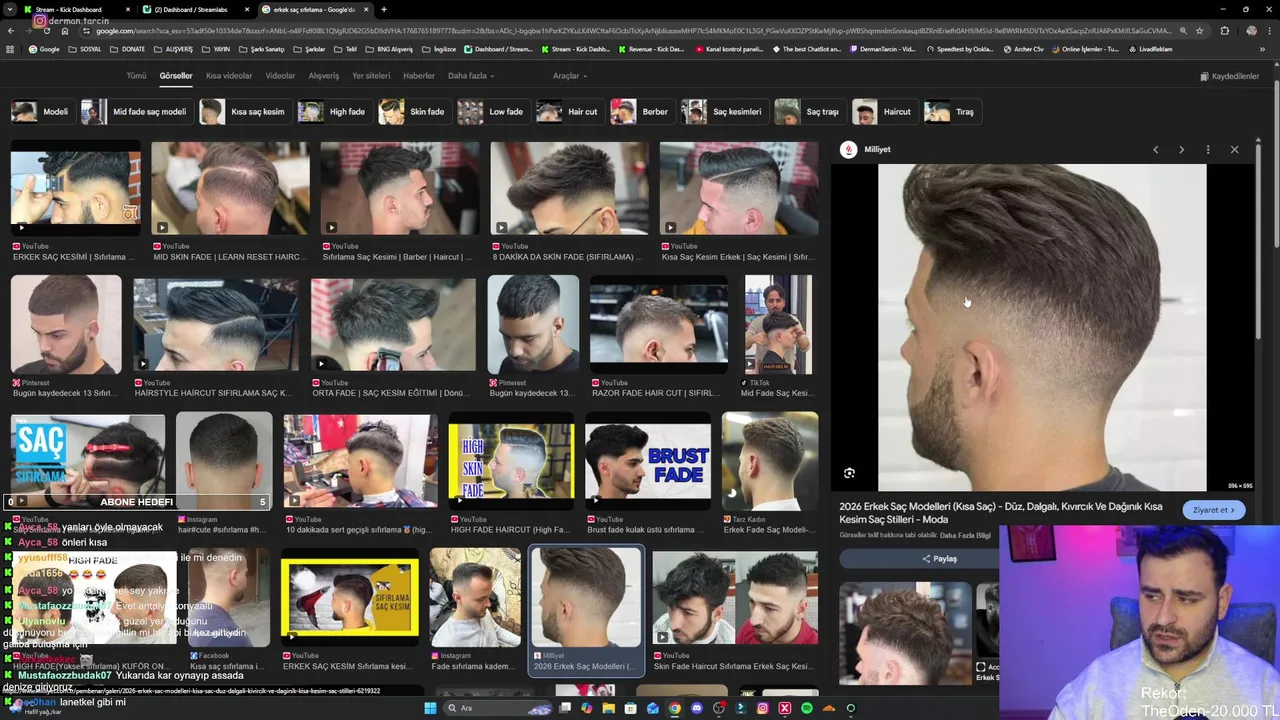Open 8 DAKİKA DA SKİN FADE thumbnail
Screen dimensions: 1280x720
click(569, 188)
